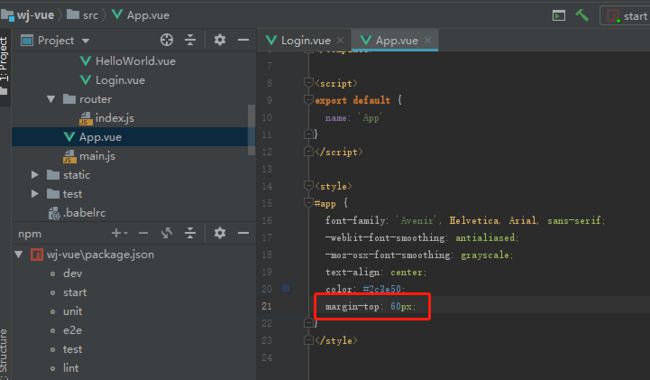650x380 pixels.
Task: Hide the Project tool window
Action: click(243, 40)
